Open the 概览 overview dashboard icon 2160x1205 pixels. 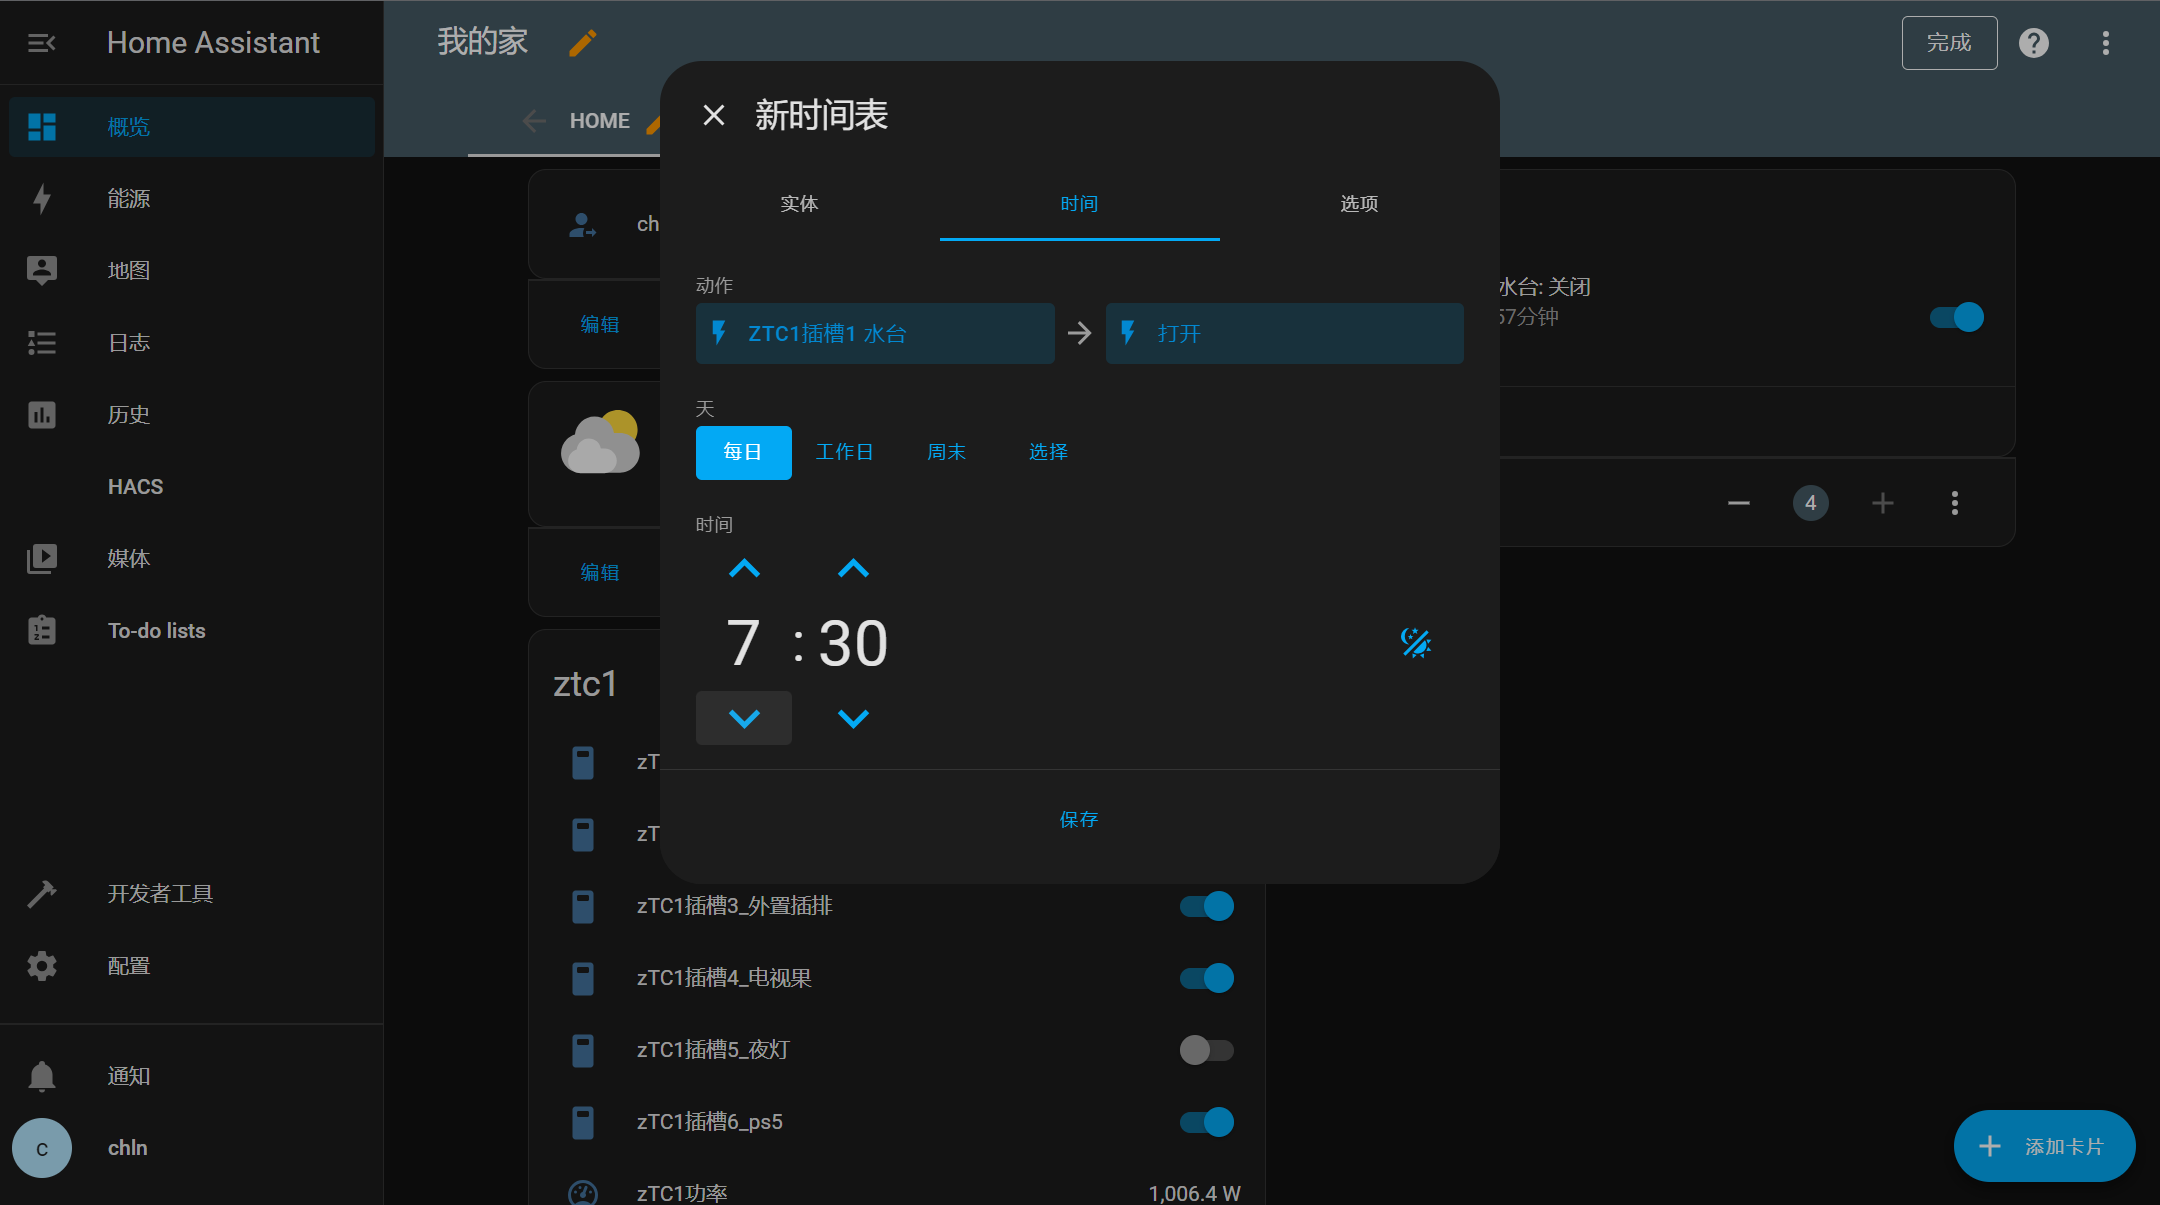42,127
